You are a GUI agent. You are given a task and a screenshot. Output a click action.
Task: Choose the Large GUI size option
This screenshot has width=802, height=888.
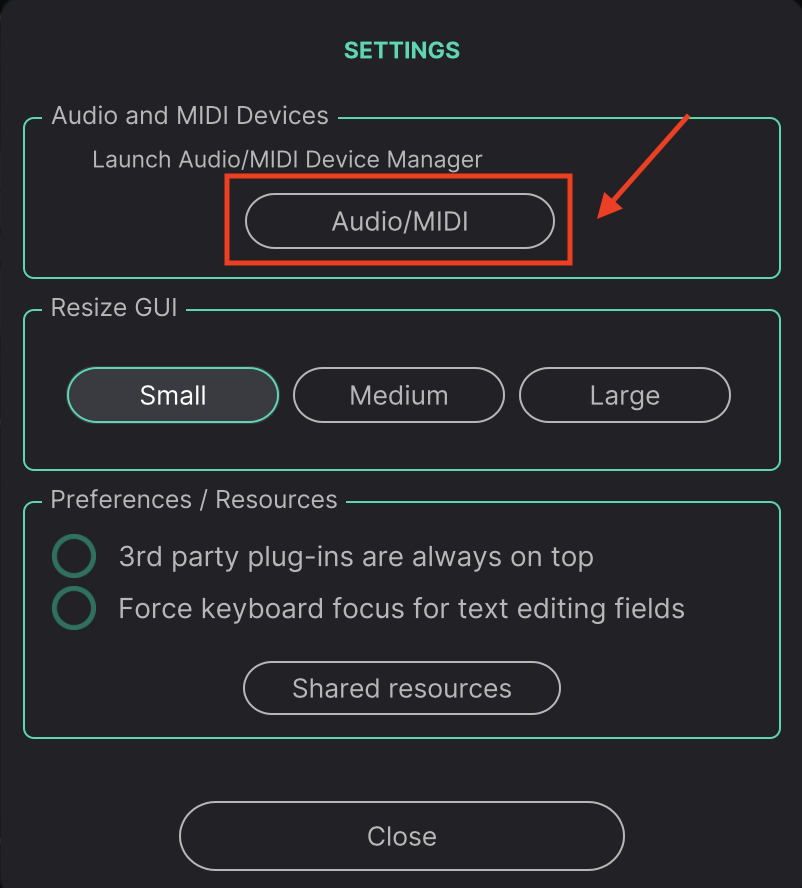(625, 395)
